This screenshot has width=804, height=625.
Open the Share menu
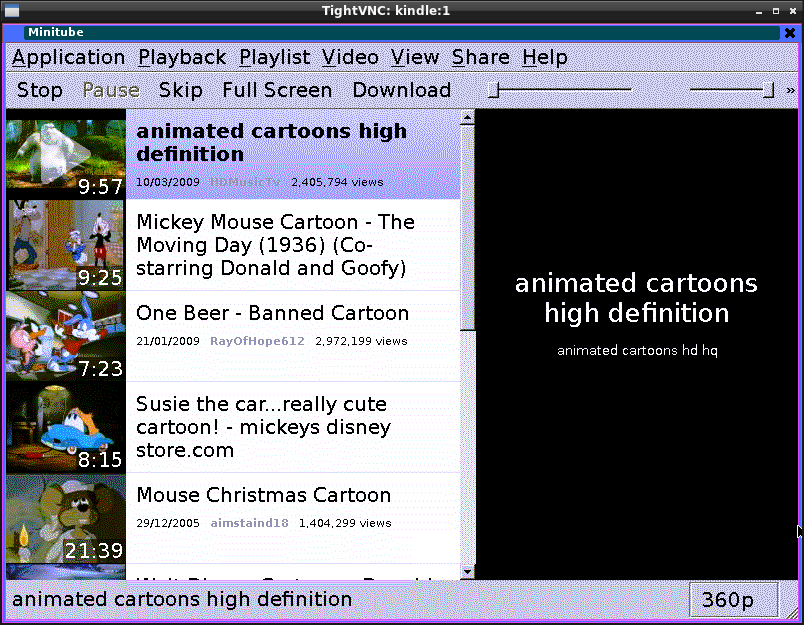pyautogui.click(x=480, y=58)
